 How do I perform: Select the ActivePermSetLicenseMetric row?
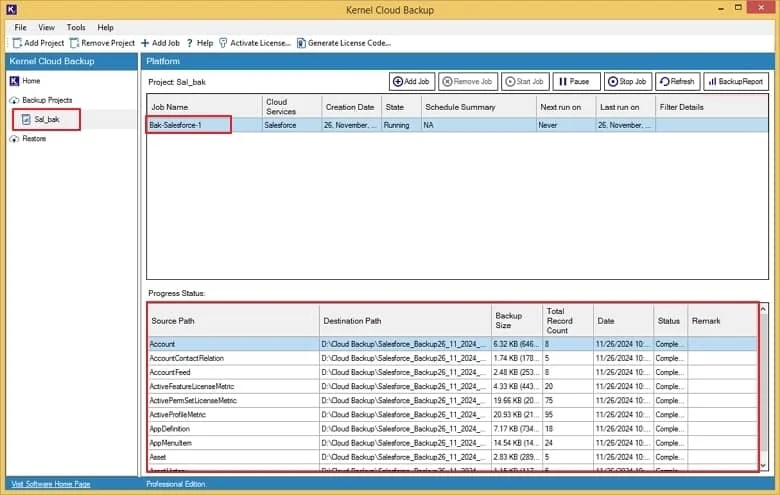pyautogui.click(x=453, y=400)
